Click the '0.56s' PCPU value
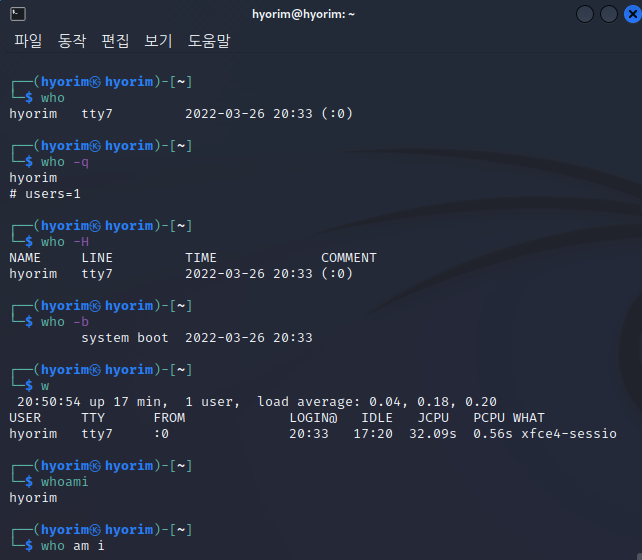Image resolution: width=642 pixels, height=560 pixels. click(493, 434)
